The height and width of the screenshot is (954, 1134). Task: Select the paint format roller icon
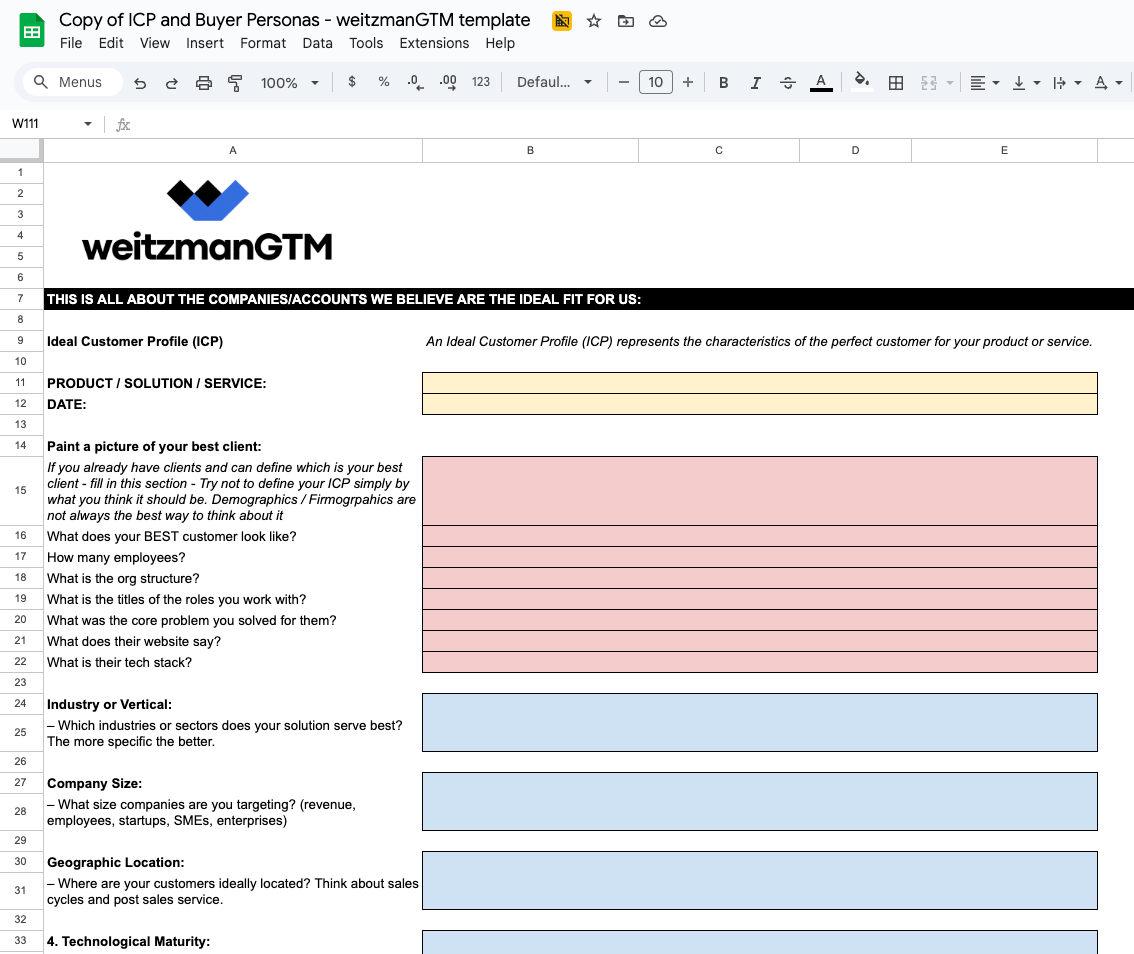235,83
